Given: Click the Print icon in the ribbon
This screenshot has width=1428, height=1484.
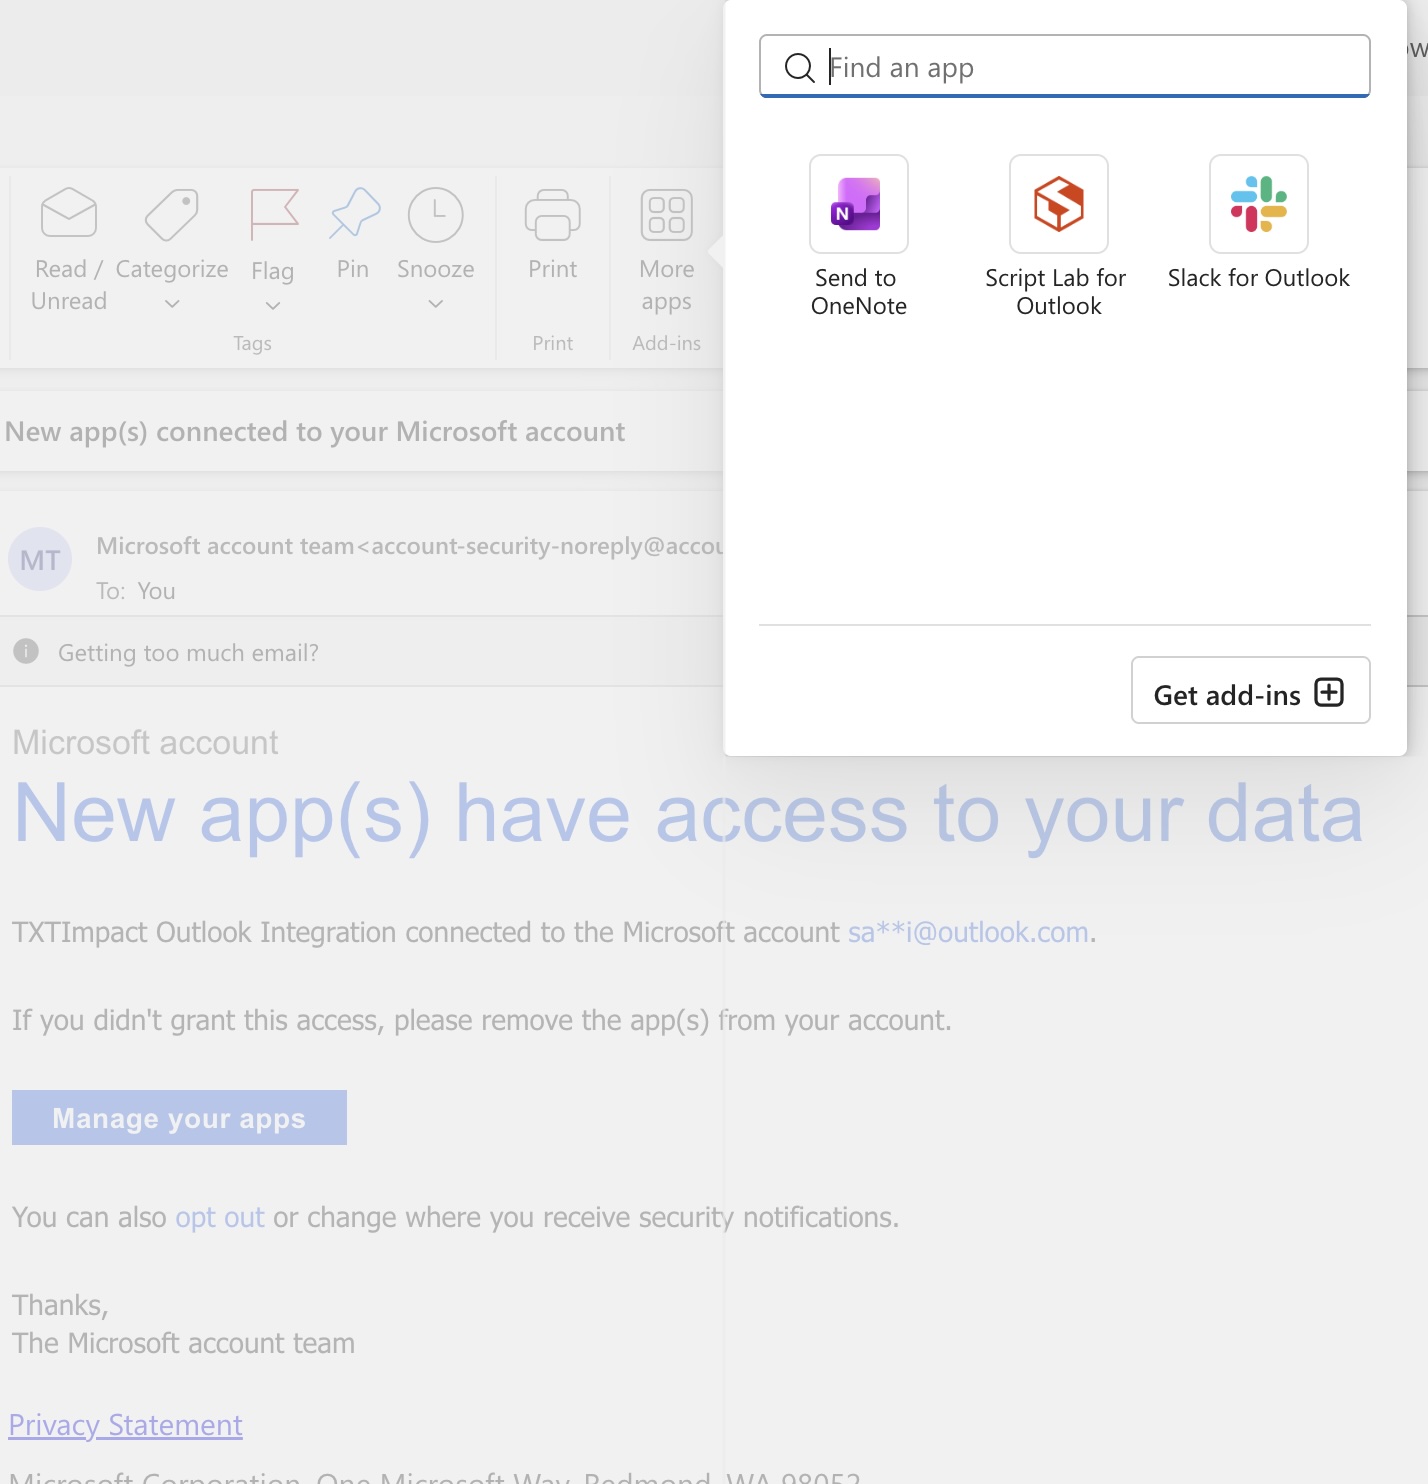Looking at the screenshot, I should click(551, 214).
